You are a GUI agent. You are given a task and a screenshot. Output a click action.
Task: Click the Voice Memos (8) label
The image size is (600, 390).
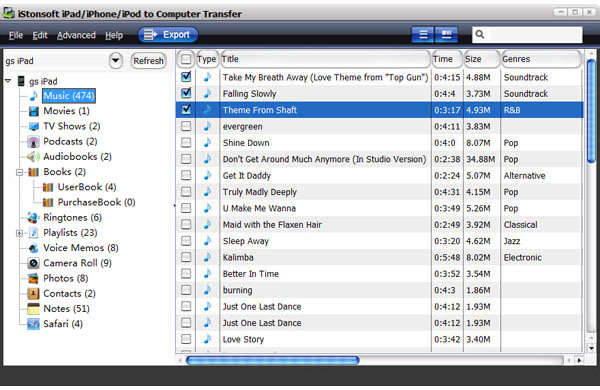point(81,248)
